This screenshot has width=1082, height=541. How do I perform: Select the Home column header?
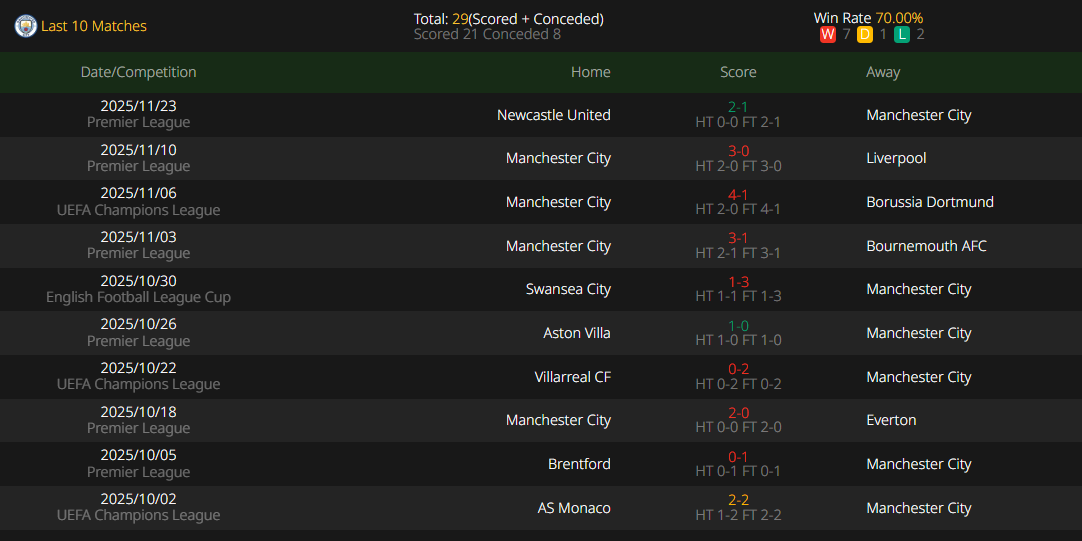pos(590,72)
